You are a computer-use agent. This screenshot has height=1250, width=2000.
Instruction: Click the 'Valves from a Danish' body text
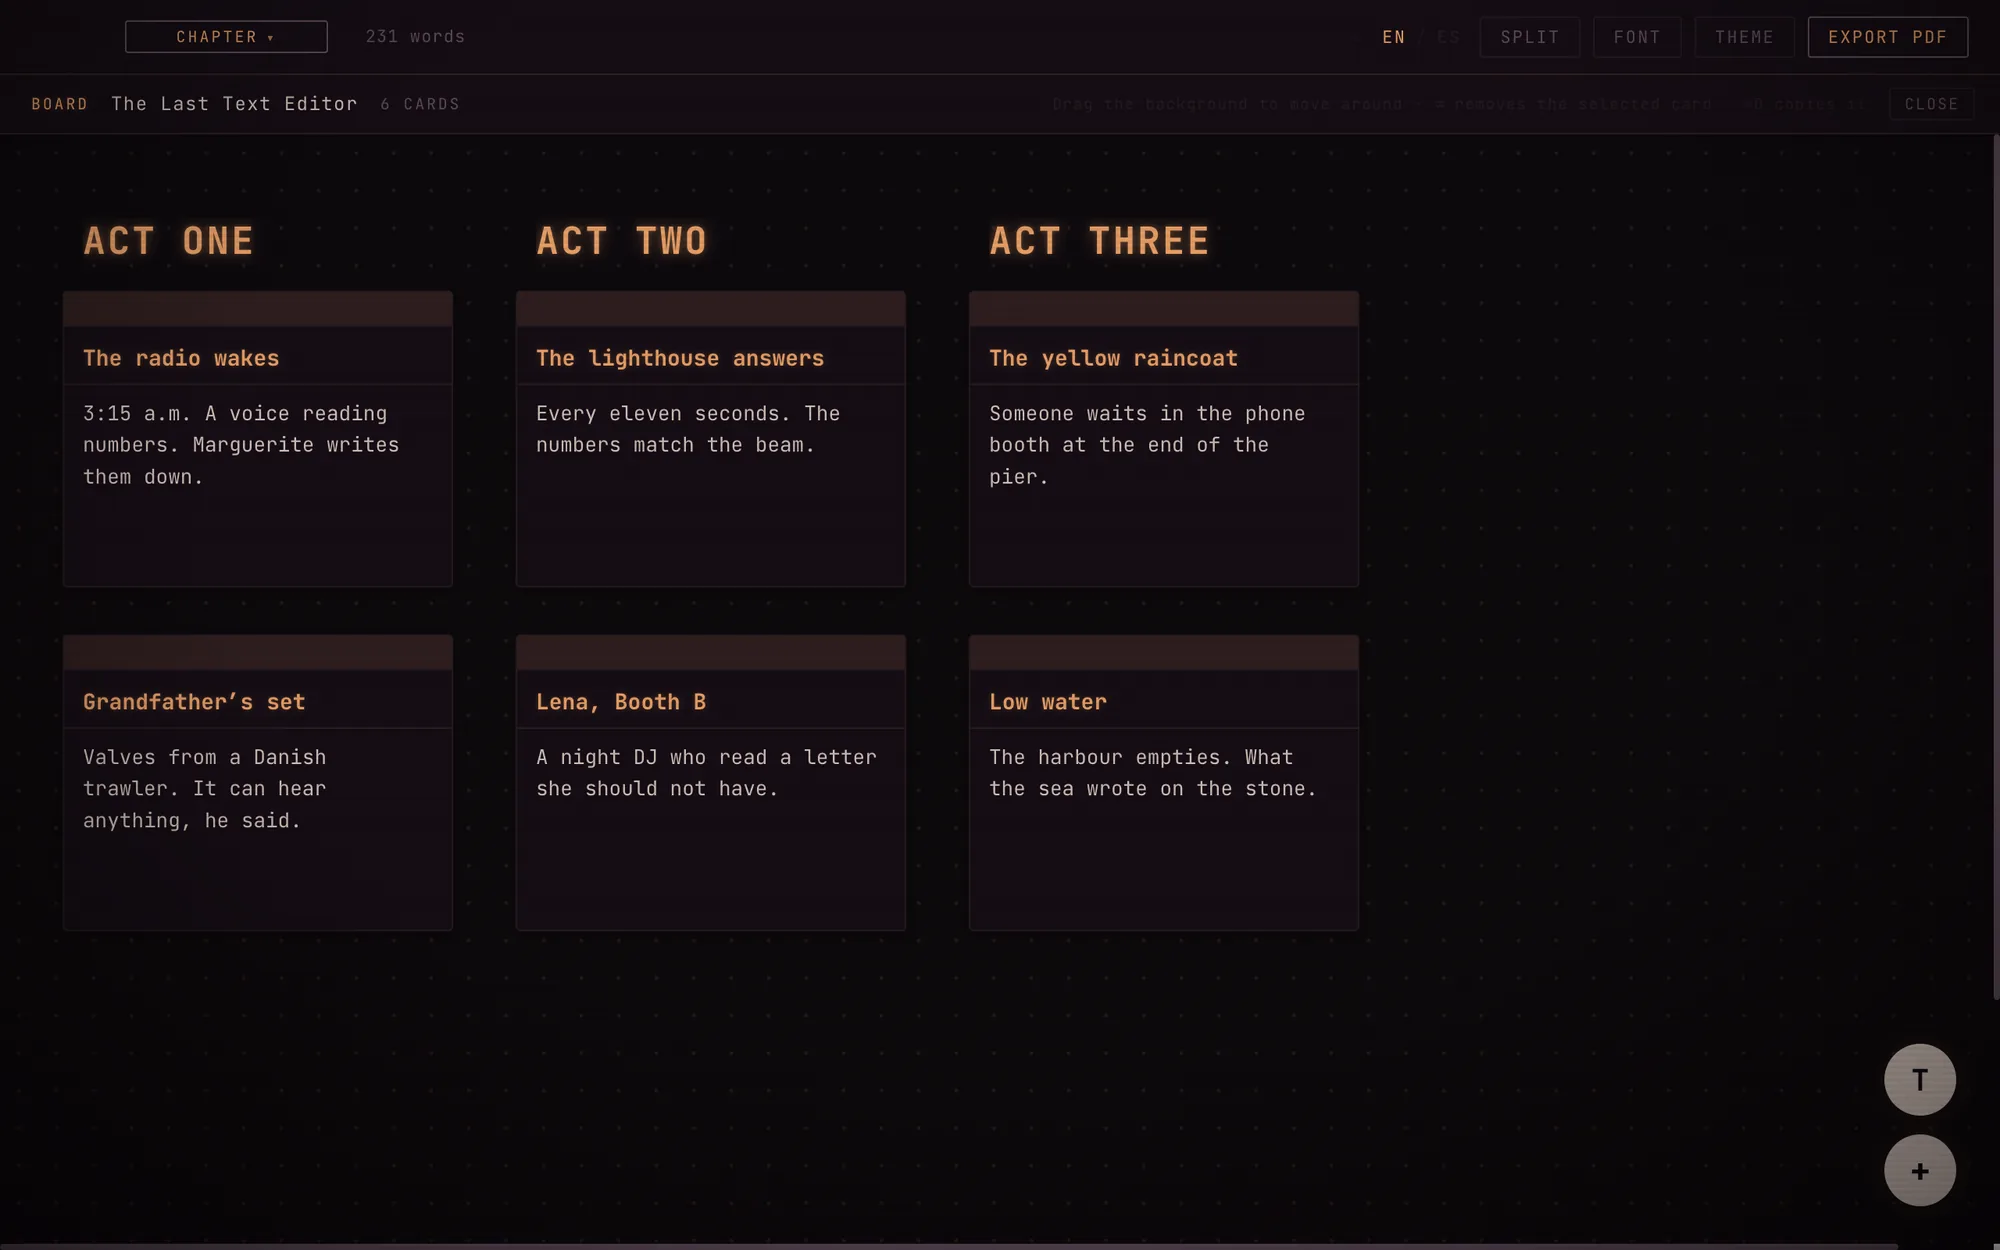tap(205, 789)
